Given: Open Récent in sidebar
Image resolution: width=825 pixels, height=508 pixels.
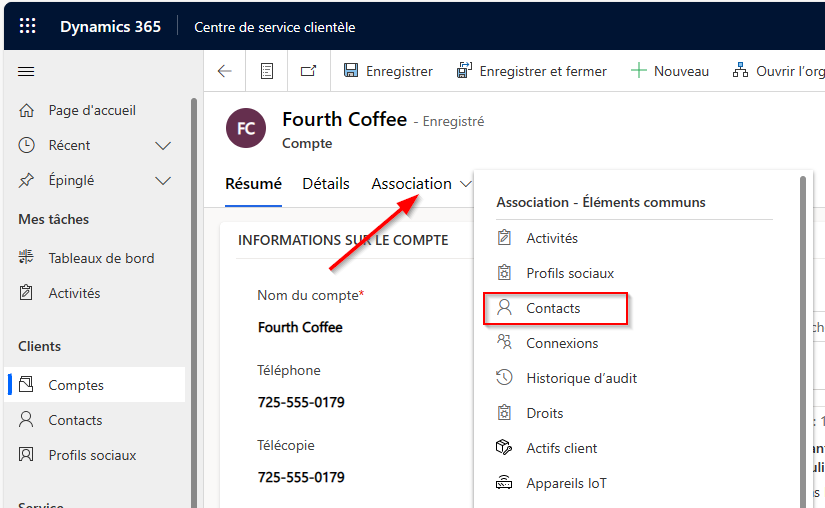Looking at the screenshot, I should click(x=69, y=145).
